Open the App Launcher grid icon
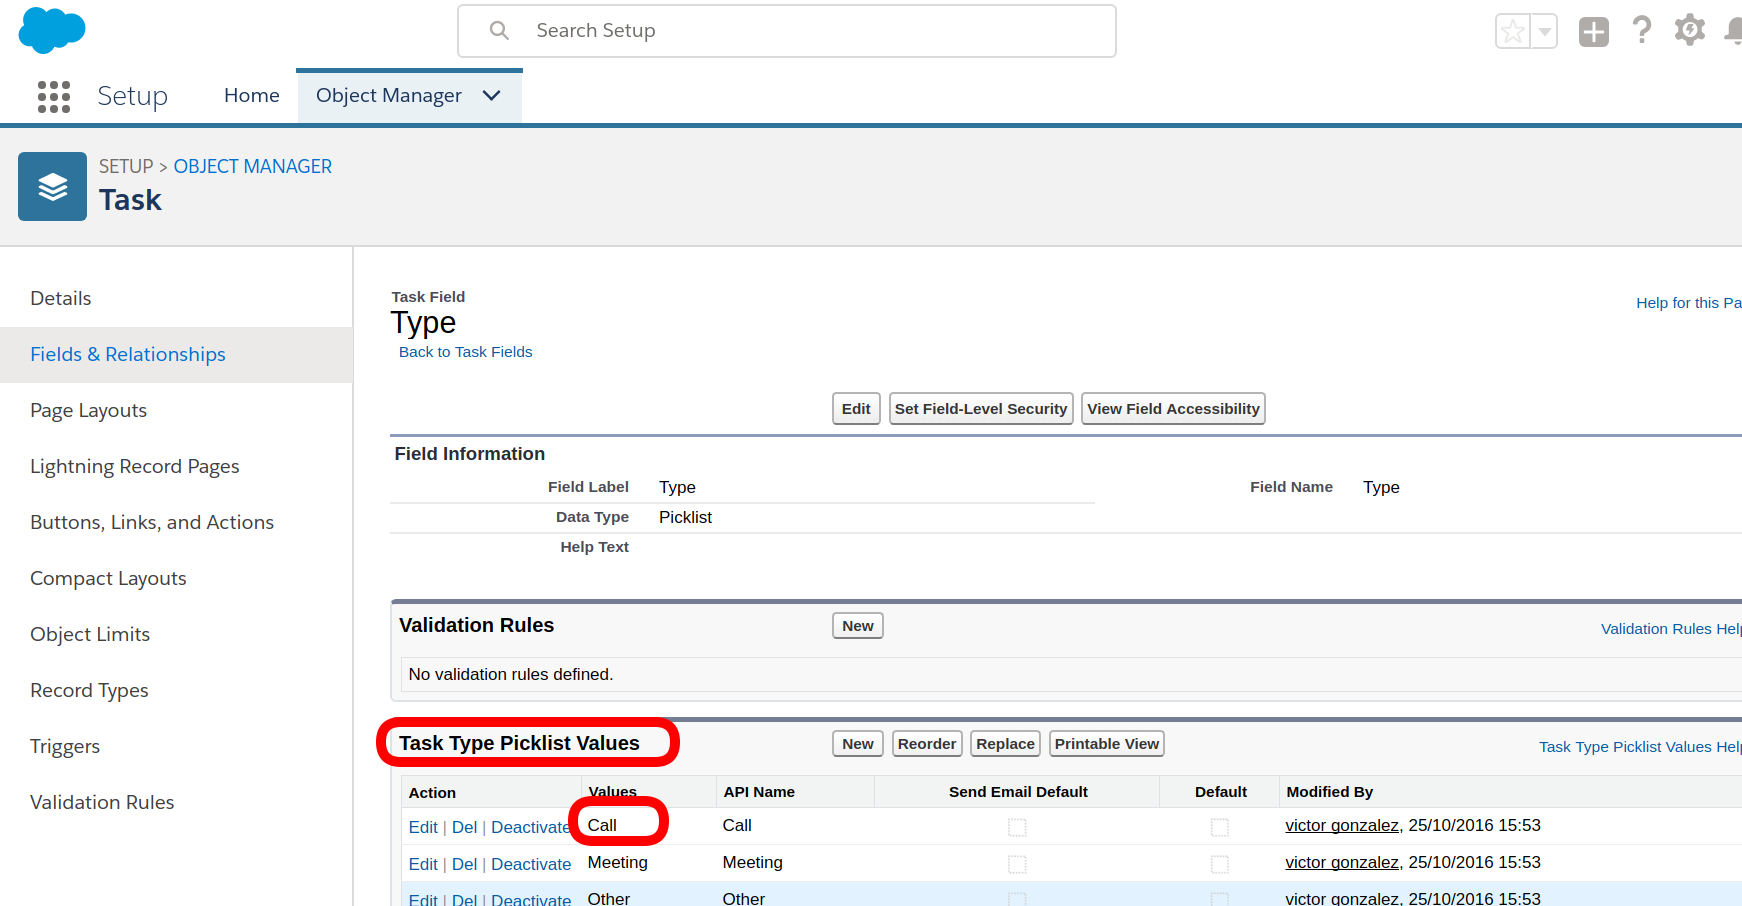Screen dimensions: 1742x906 click(54, 97)
